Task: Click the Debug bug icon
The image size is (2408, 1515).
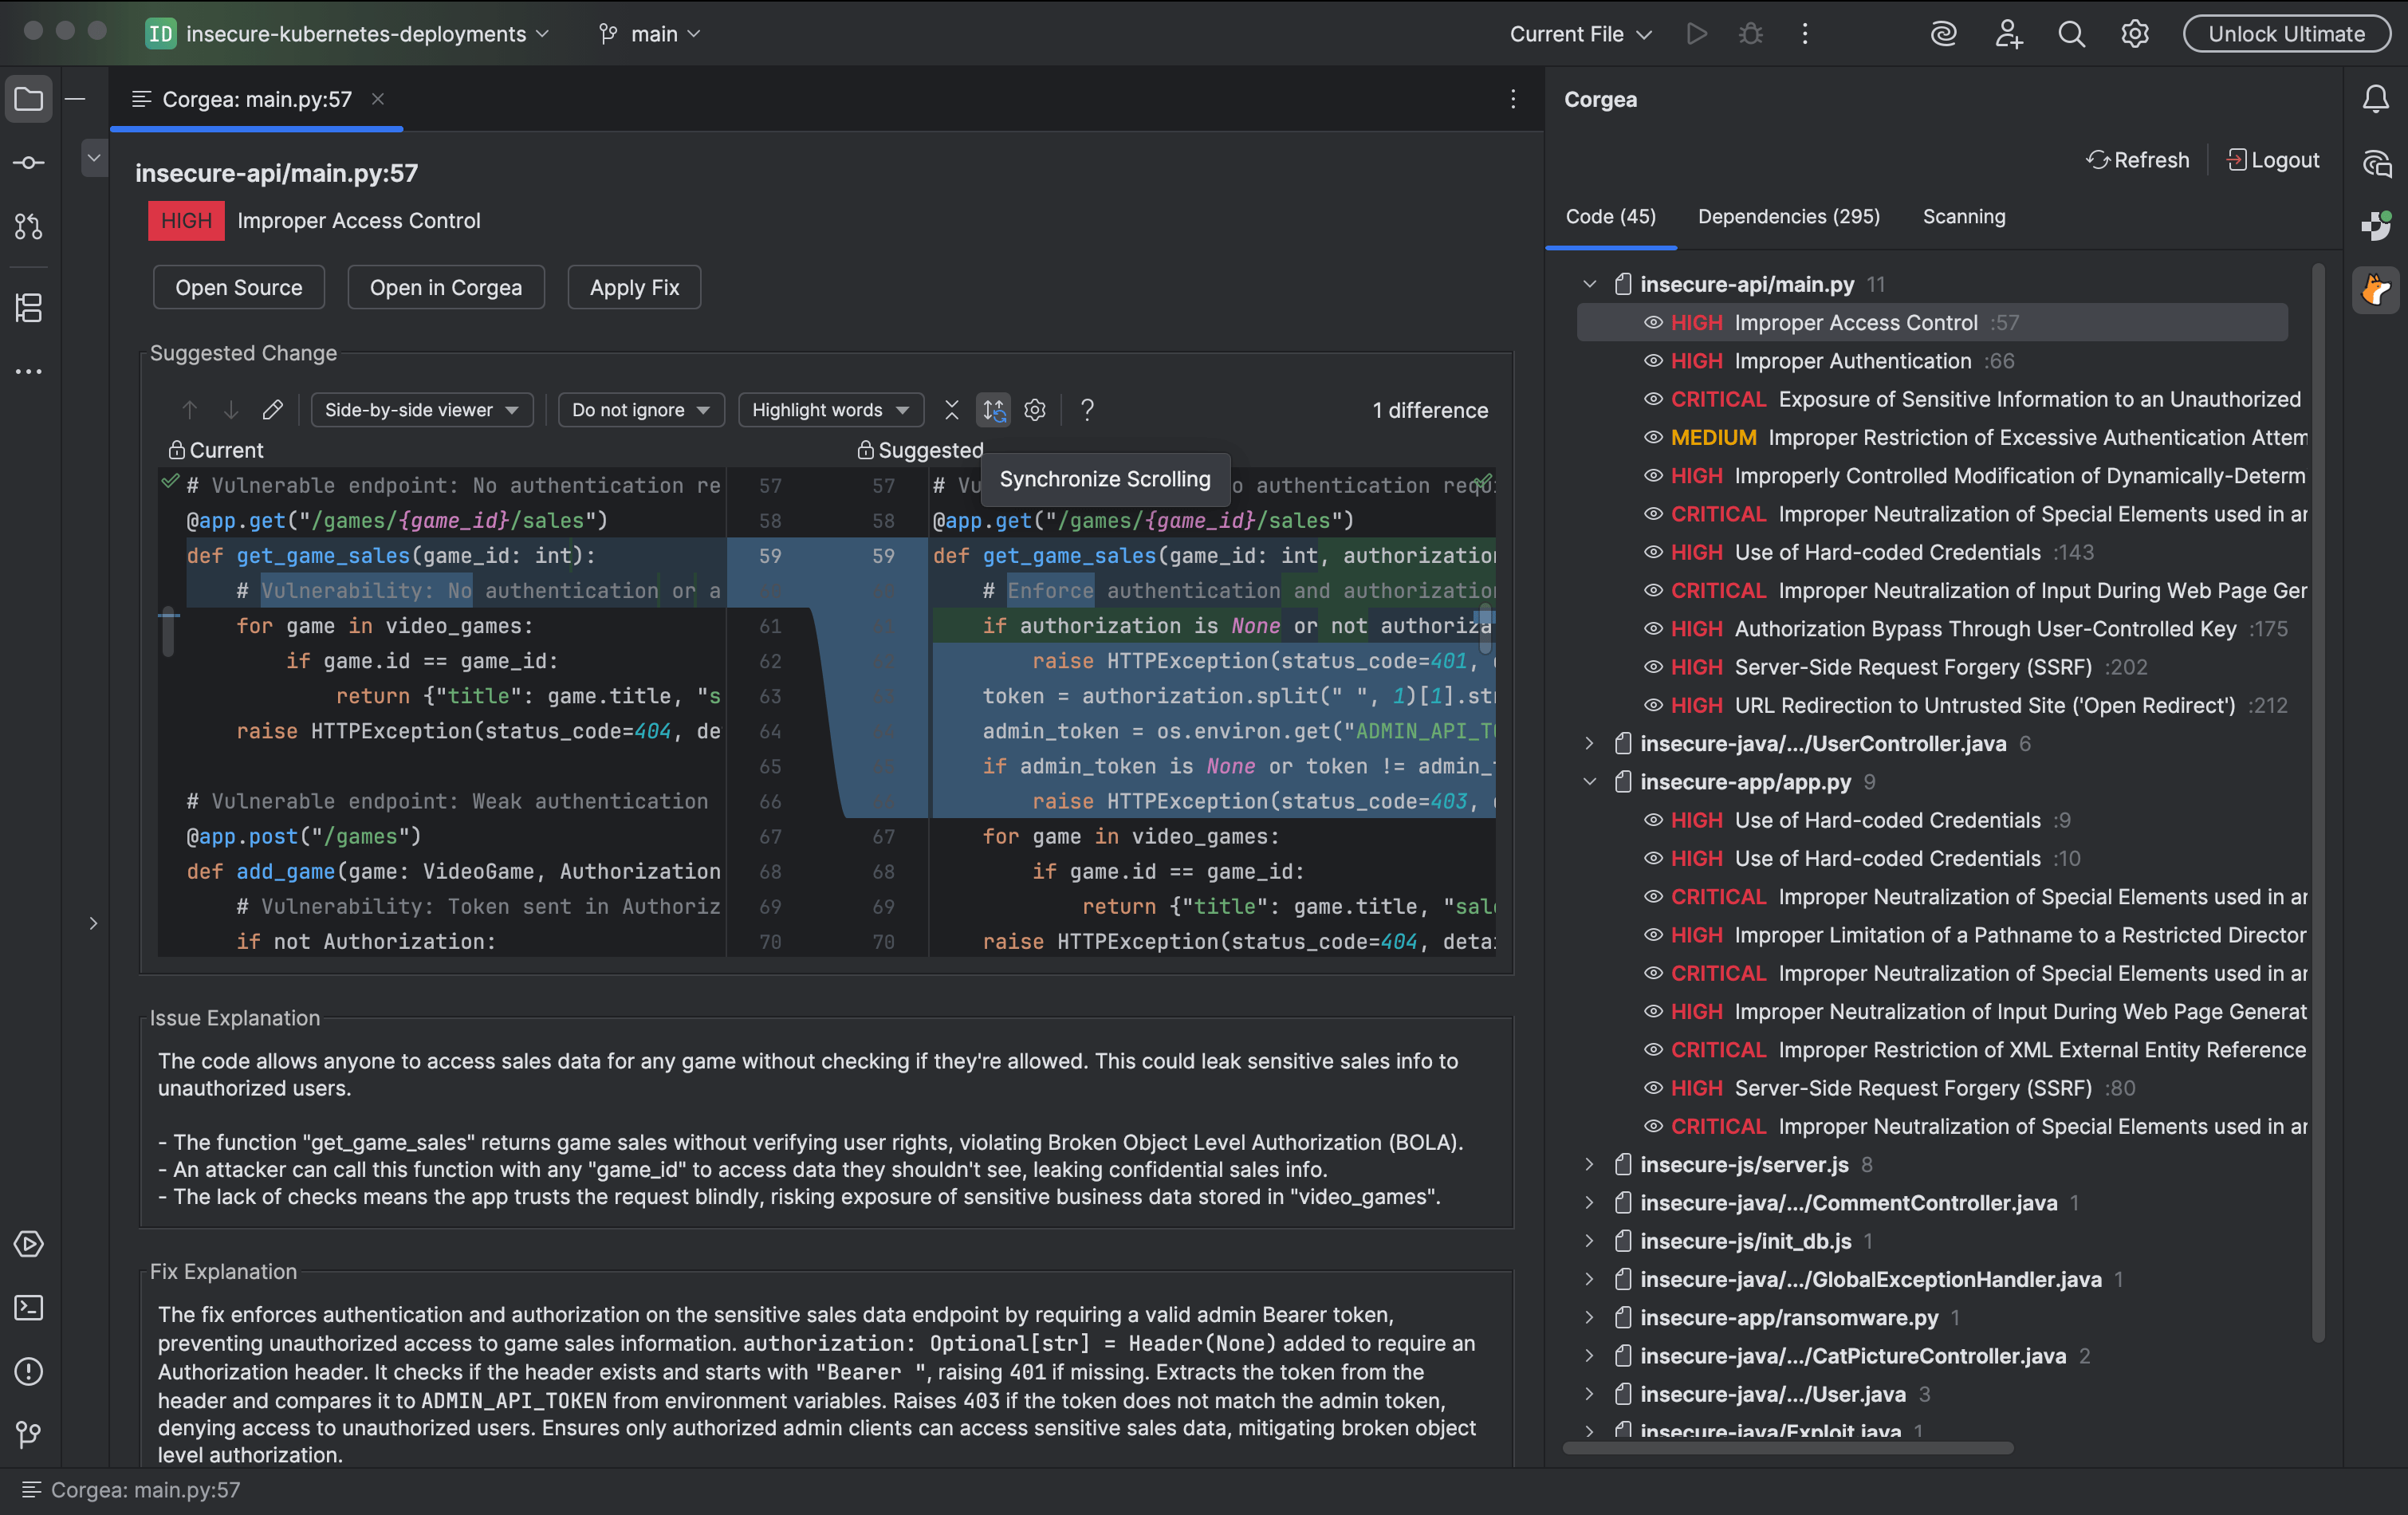Action: tap(1751, 34)
